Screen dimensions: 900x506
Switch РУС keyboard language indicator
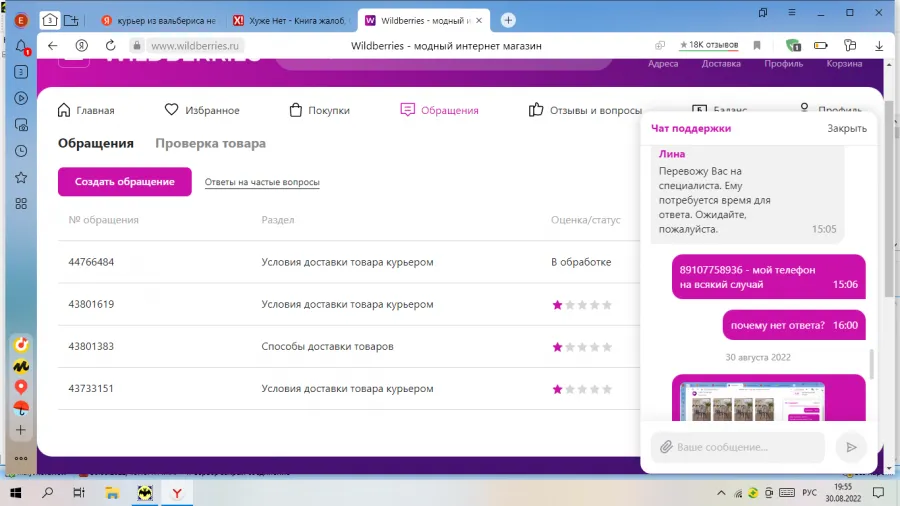[809, 493]
